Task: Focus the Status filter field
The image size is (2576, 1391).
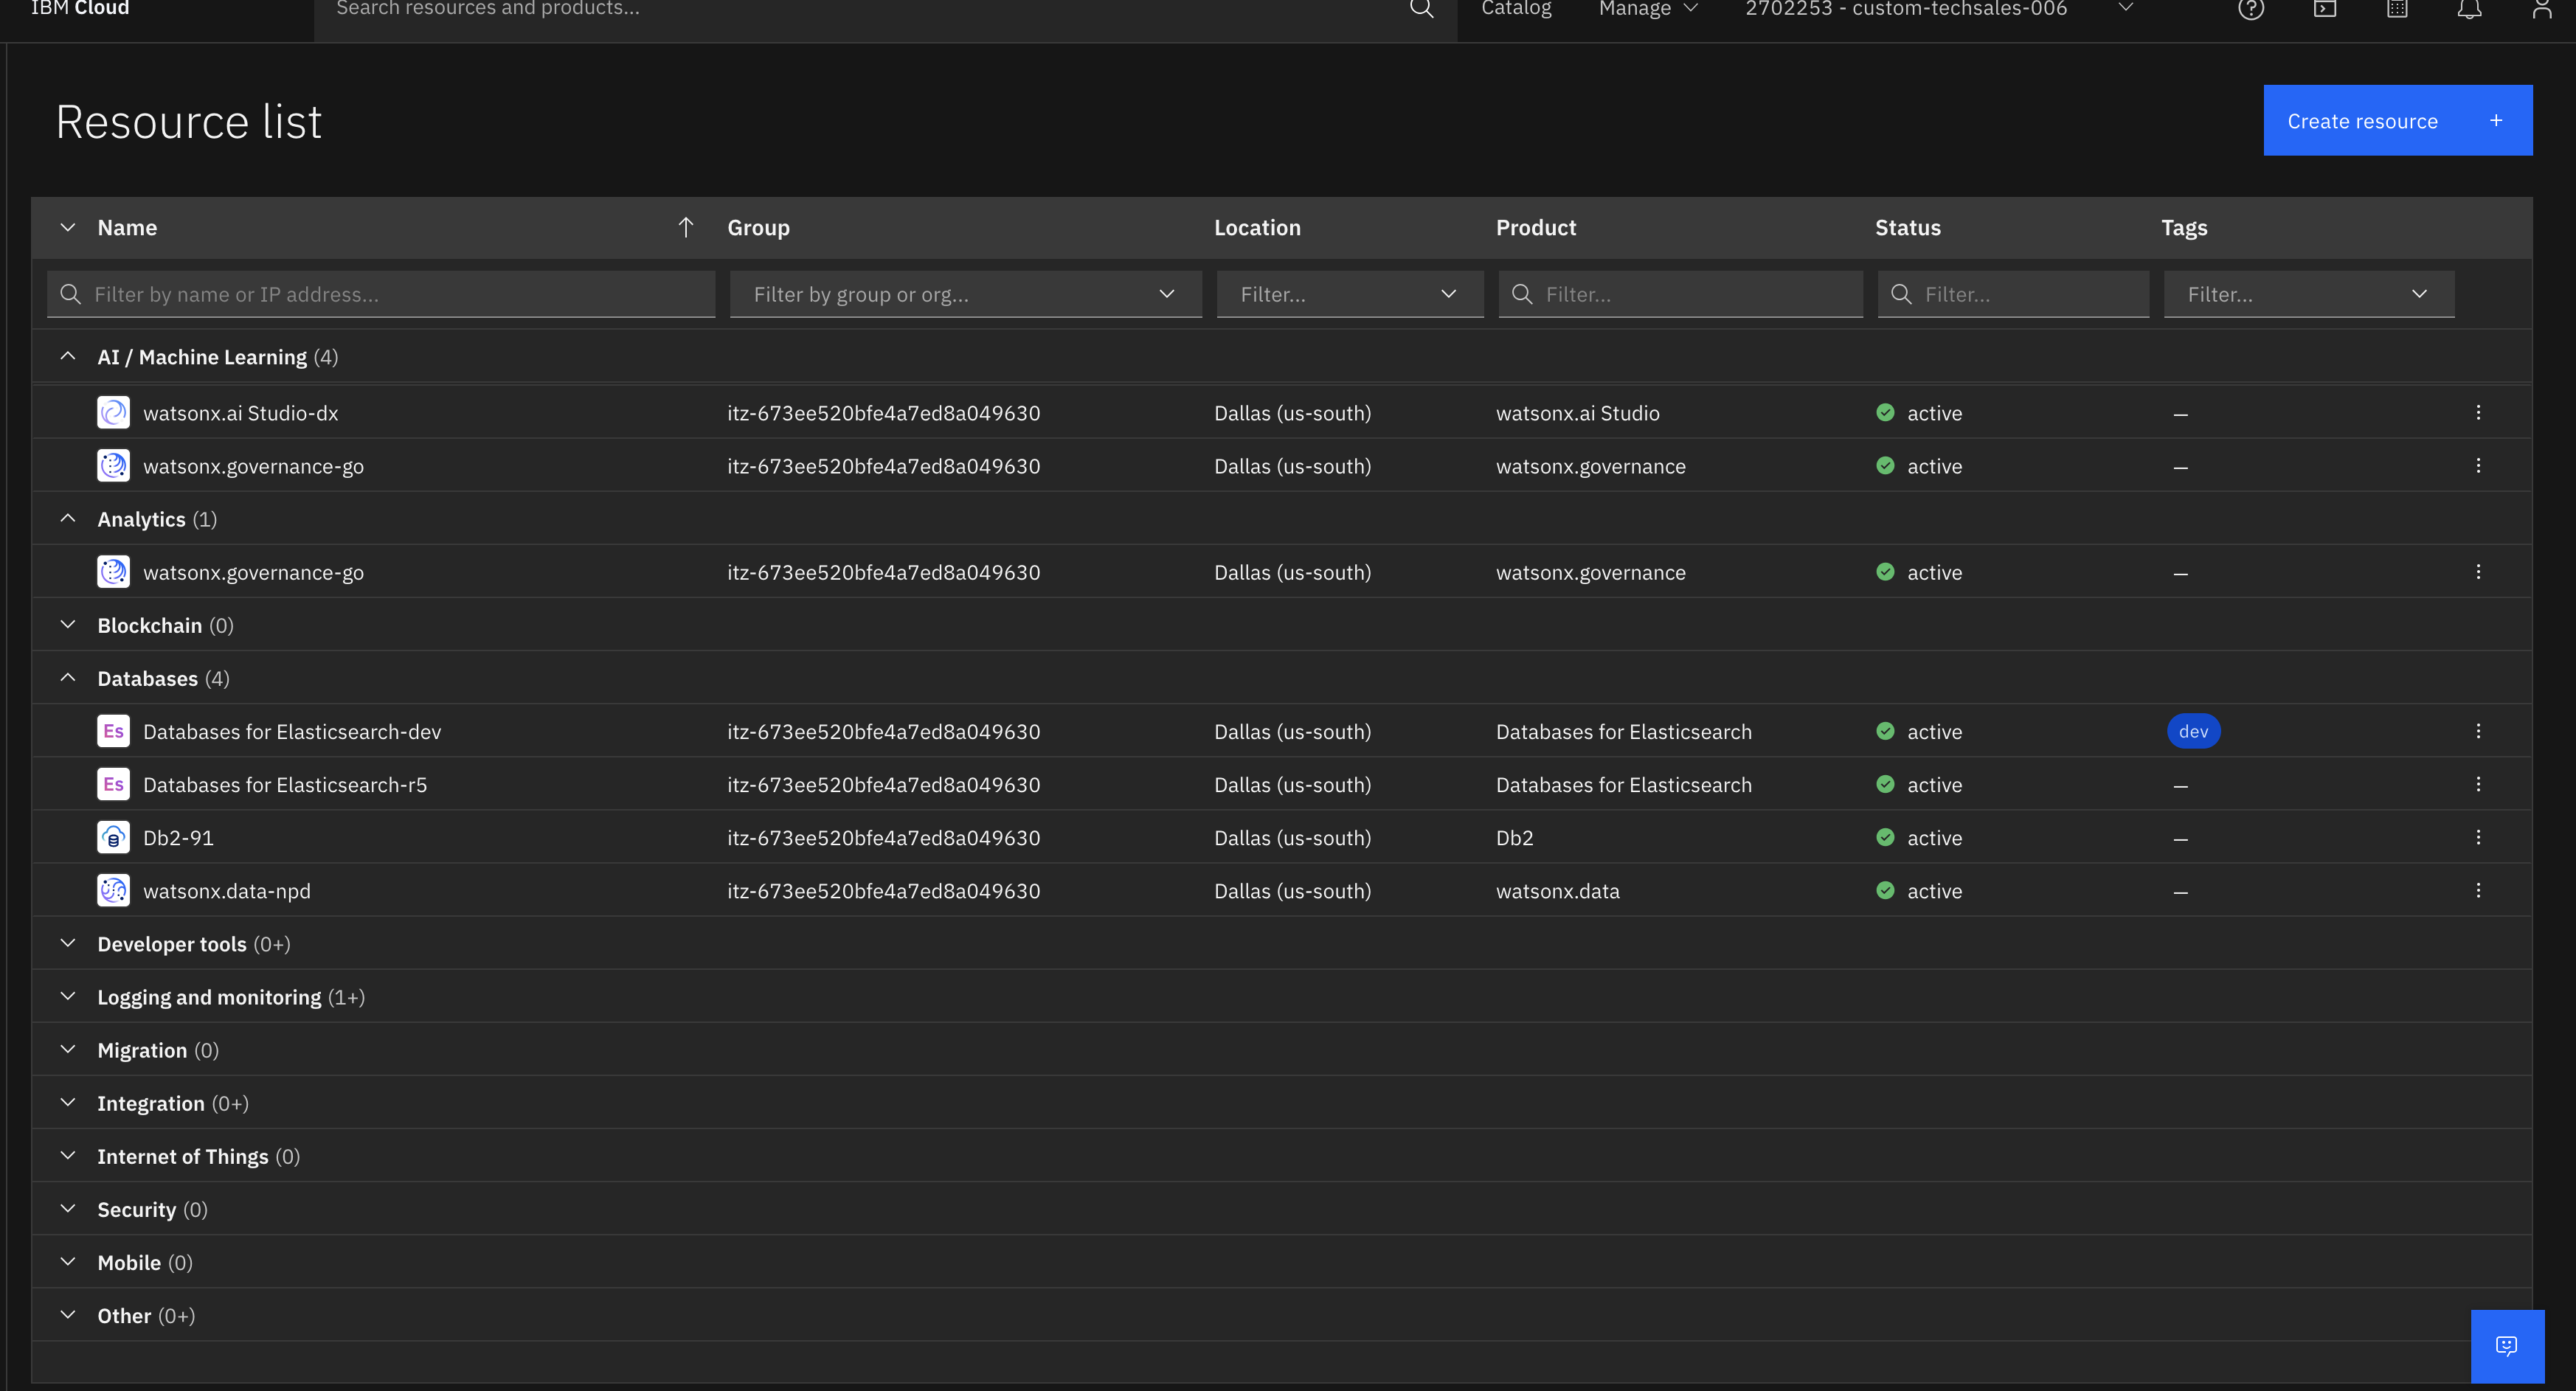Action: [x=2013, y=294]
